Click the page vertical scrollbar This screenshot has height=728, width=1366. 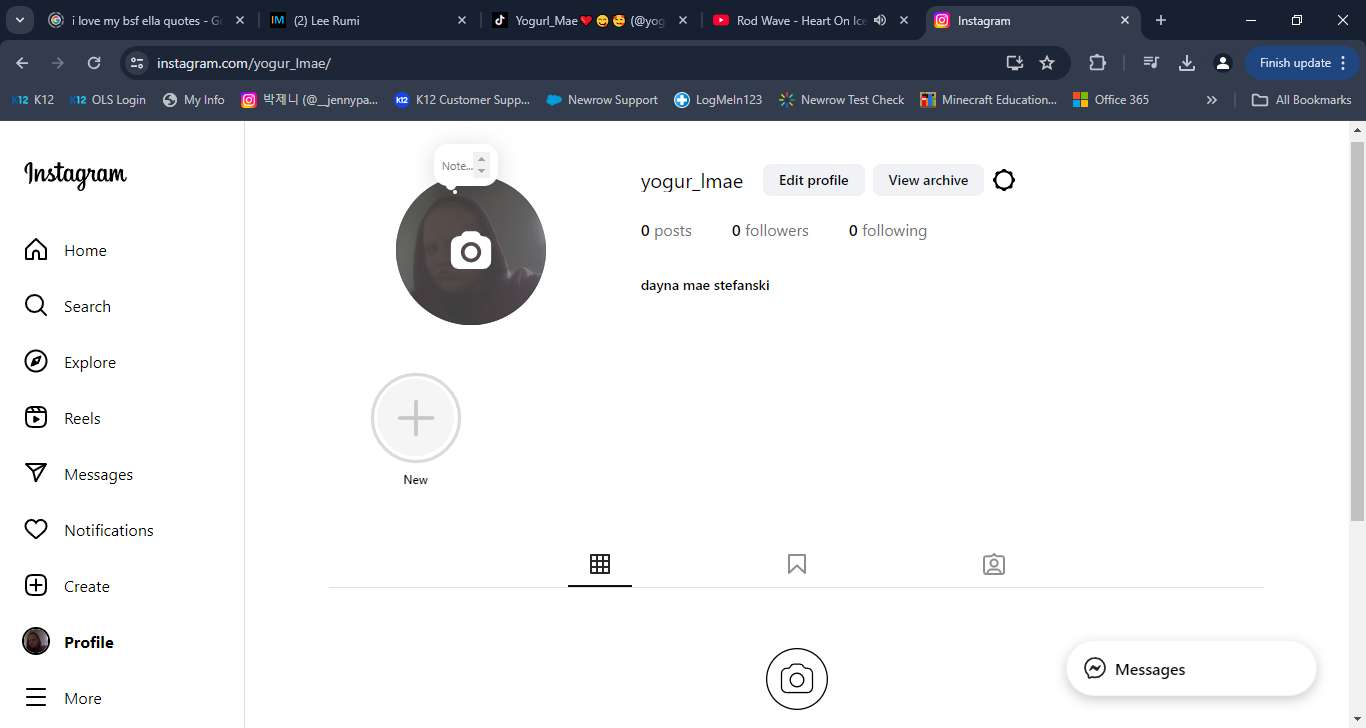[x=1357, y=330]
